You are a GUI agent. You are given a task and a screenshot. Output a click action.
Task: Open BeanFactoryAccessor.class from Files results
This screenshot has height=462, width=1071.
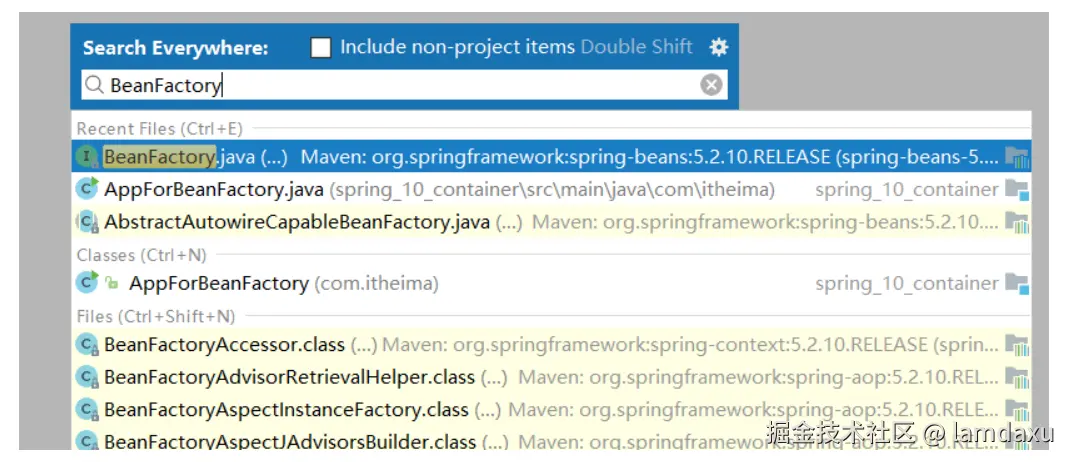point(224,345)
